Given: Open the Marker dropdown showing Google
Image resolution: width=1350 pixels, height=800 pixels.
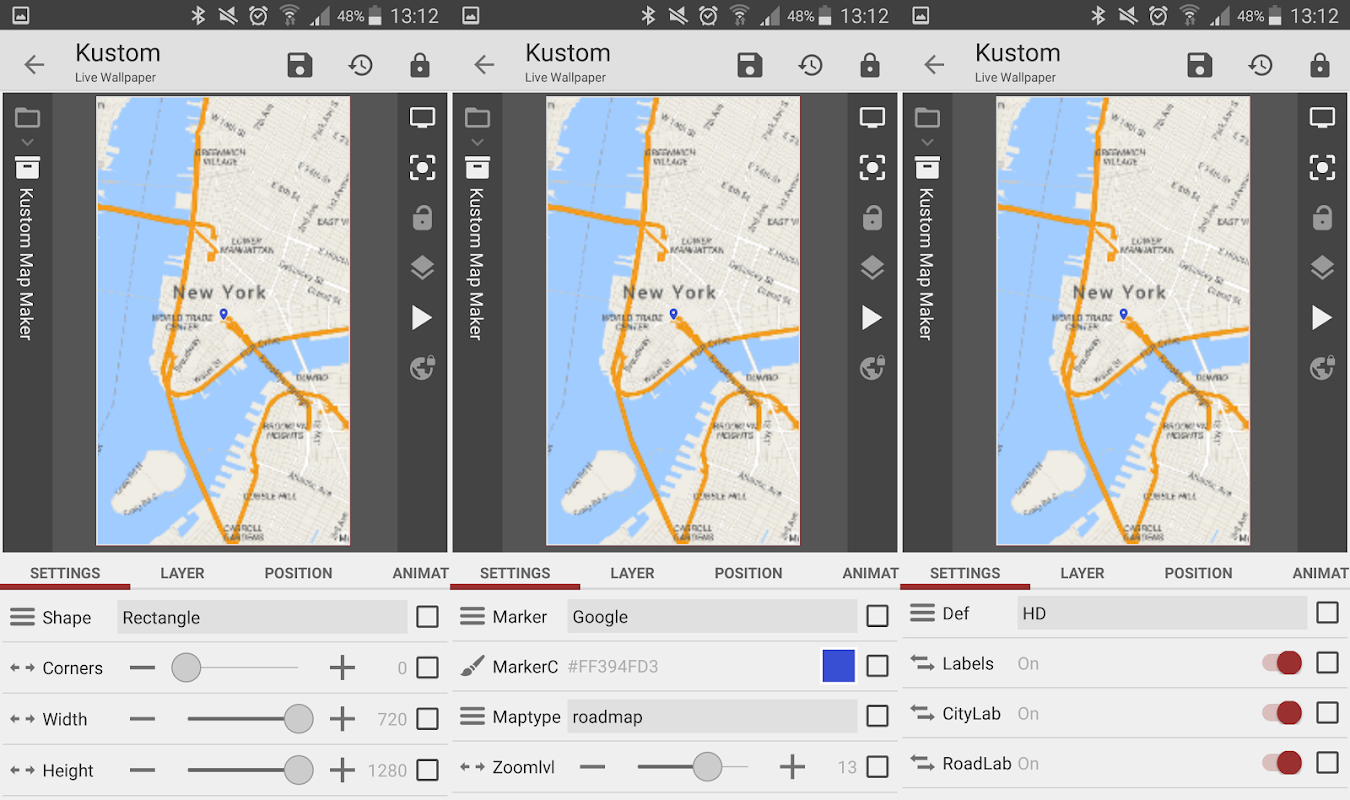Looking at the screenshot, I should (712, 616).
